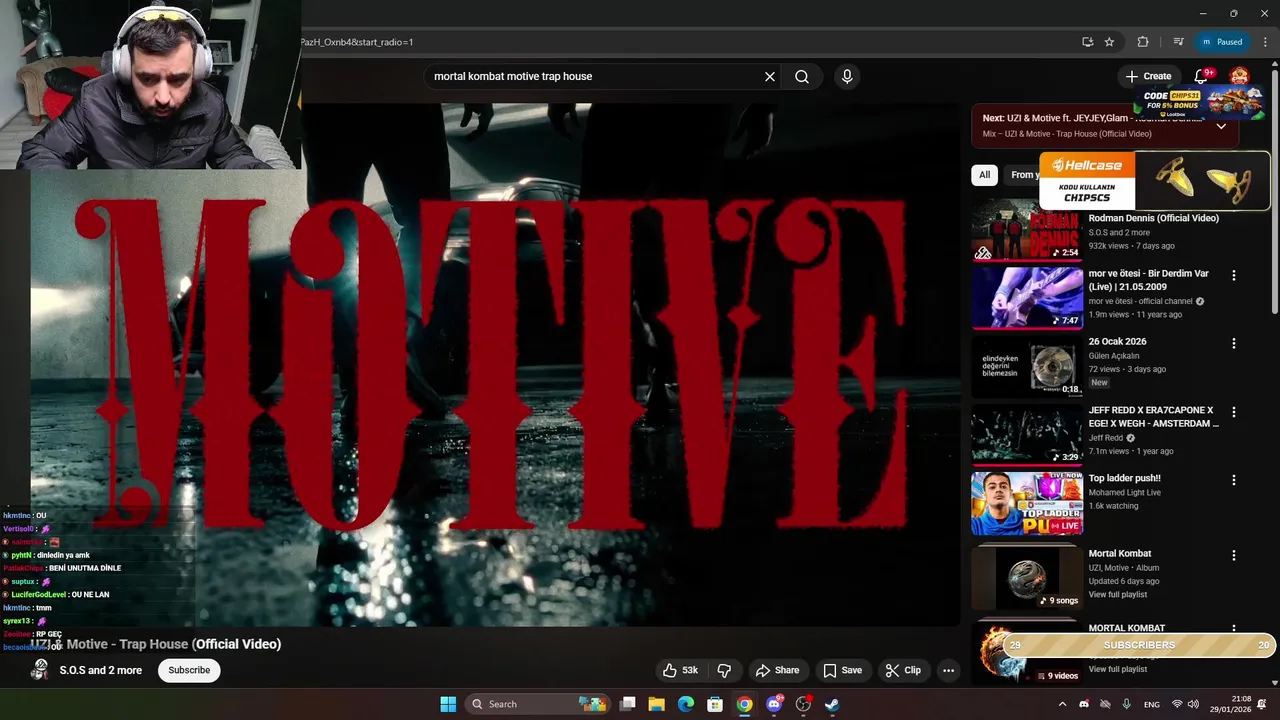The height and width of the screenshot is (720, 1280).
Task: Click the magnifier search button on YouTube
Action: click(802, 76)
